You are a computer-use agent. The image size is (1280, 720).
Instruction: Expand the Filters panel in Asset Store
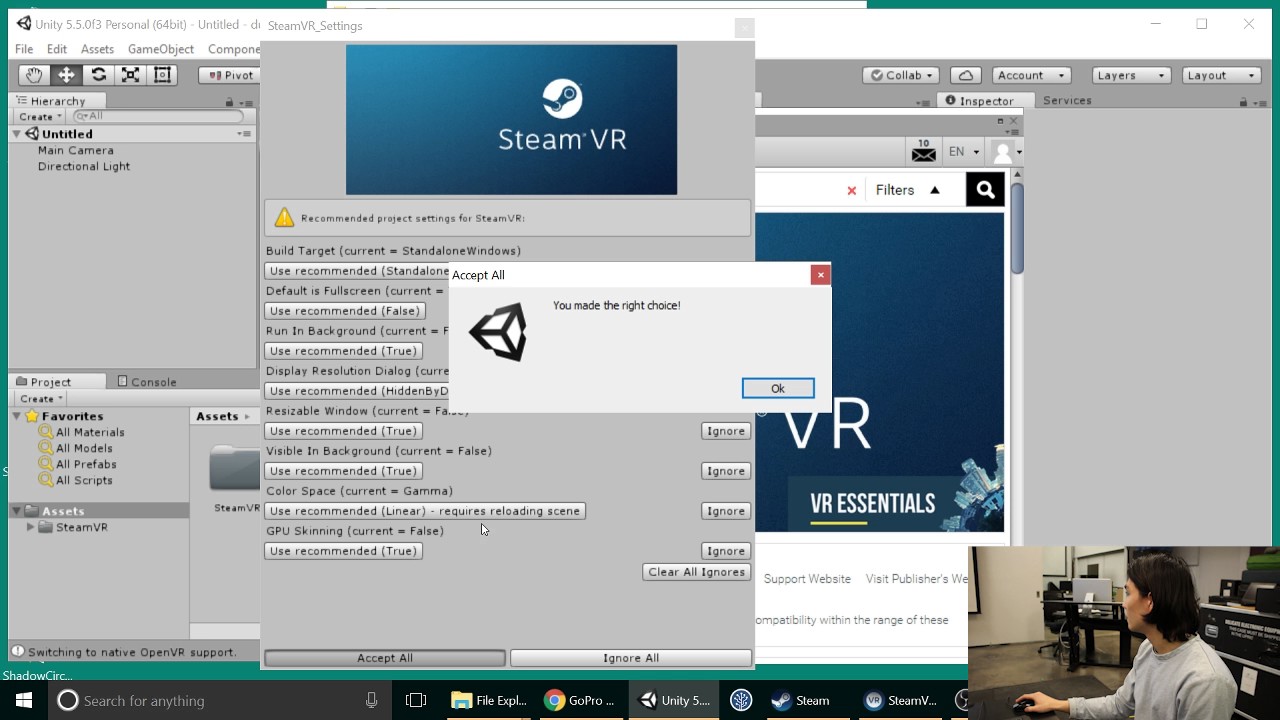pos(908,190)
